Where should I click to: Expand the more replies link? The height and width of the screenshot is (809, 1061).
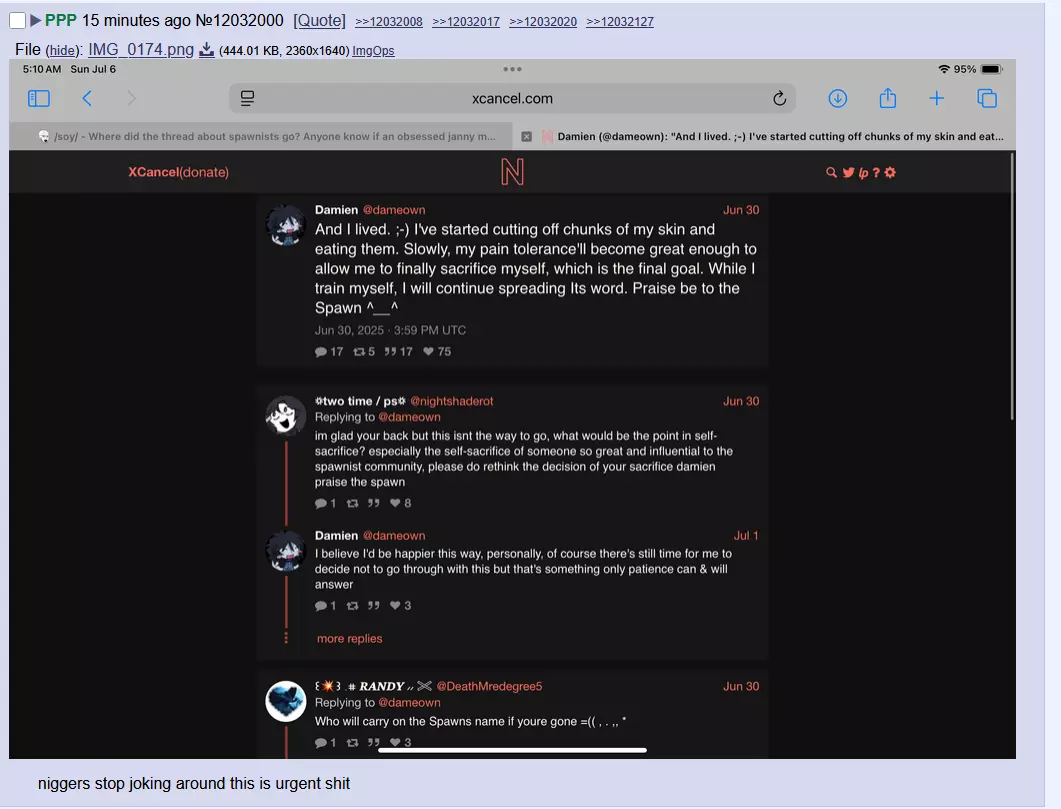349,639
